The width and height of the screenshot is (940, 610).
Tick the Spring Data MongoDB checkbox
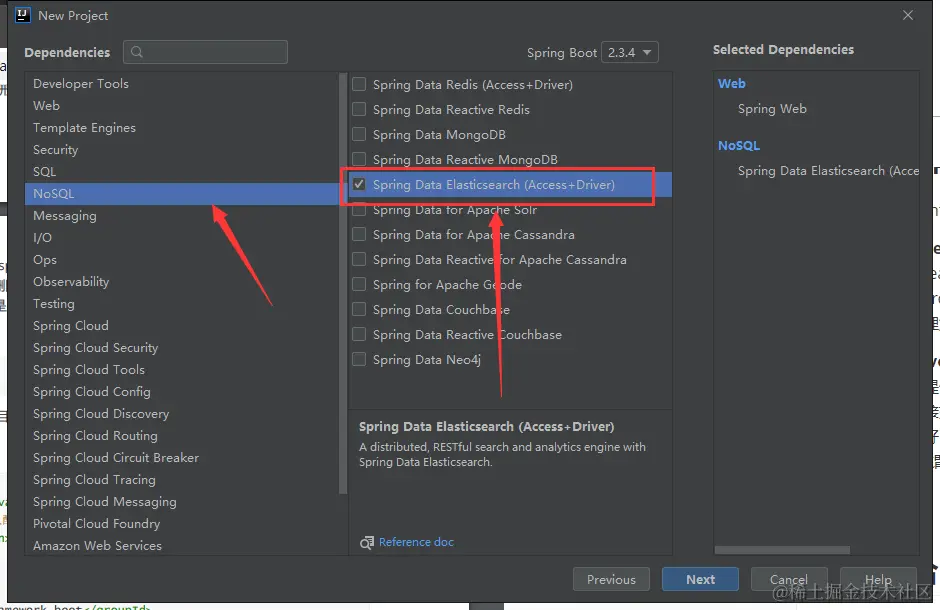359,134
